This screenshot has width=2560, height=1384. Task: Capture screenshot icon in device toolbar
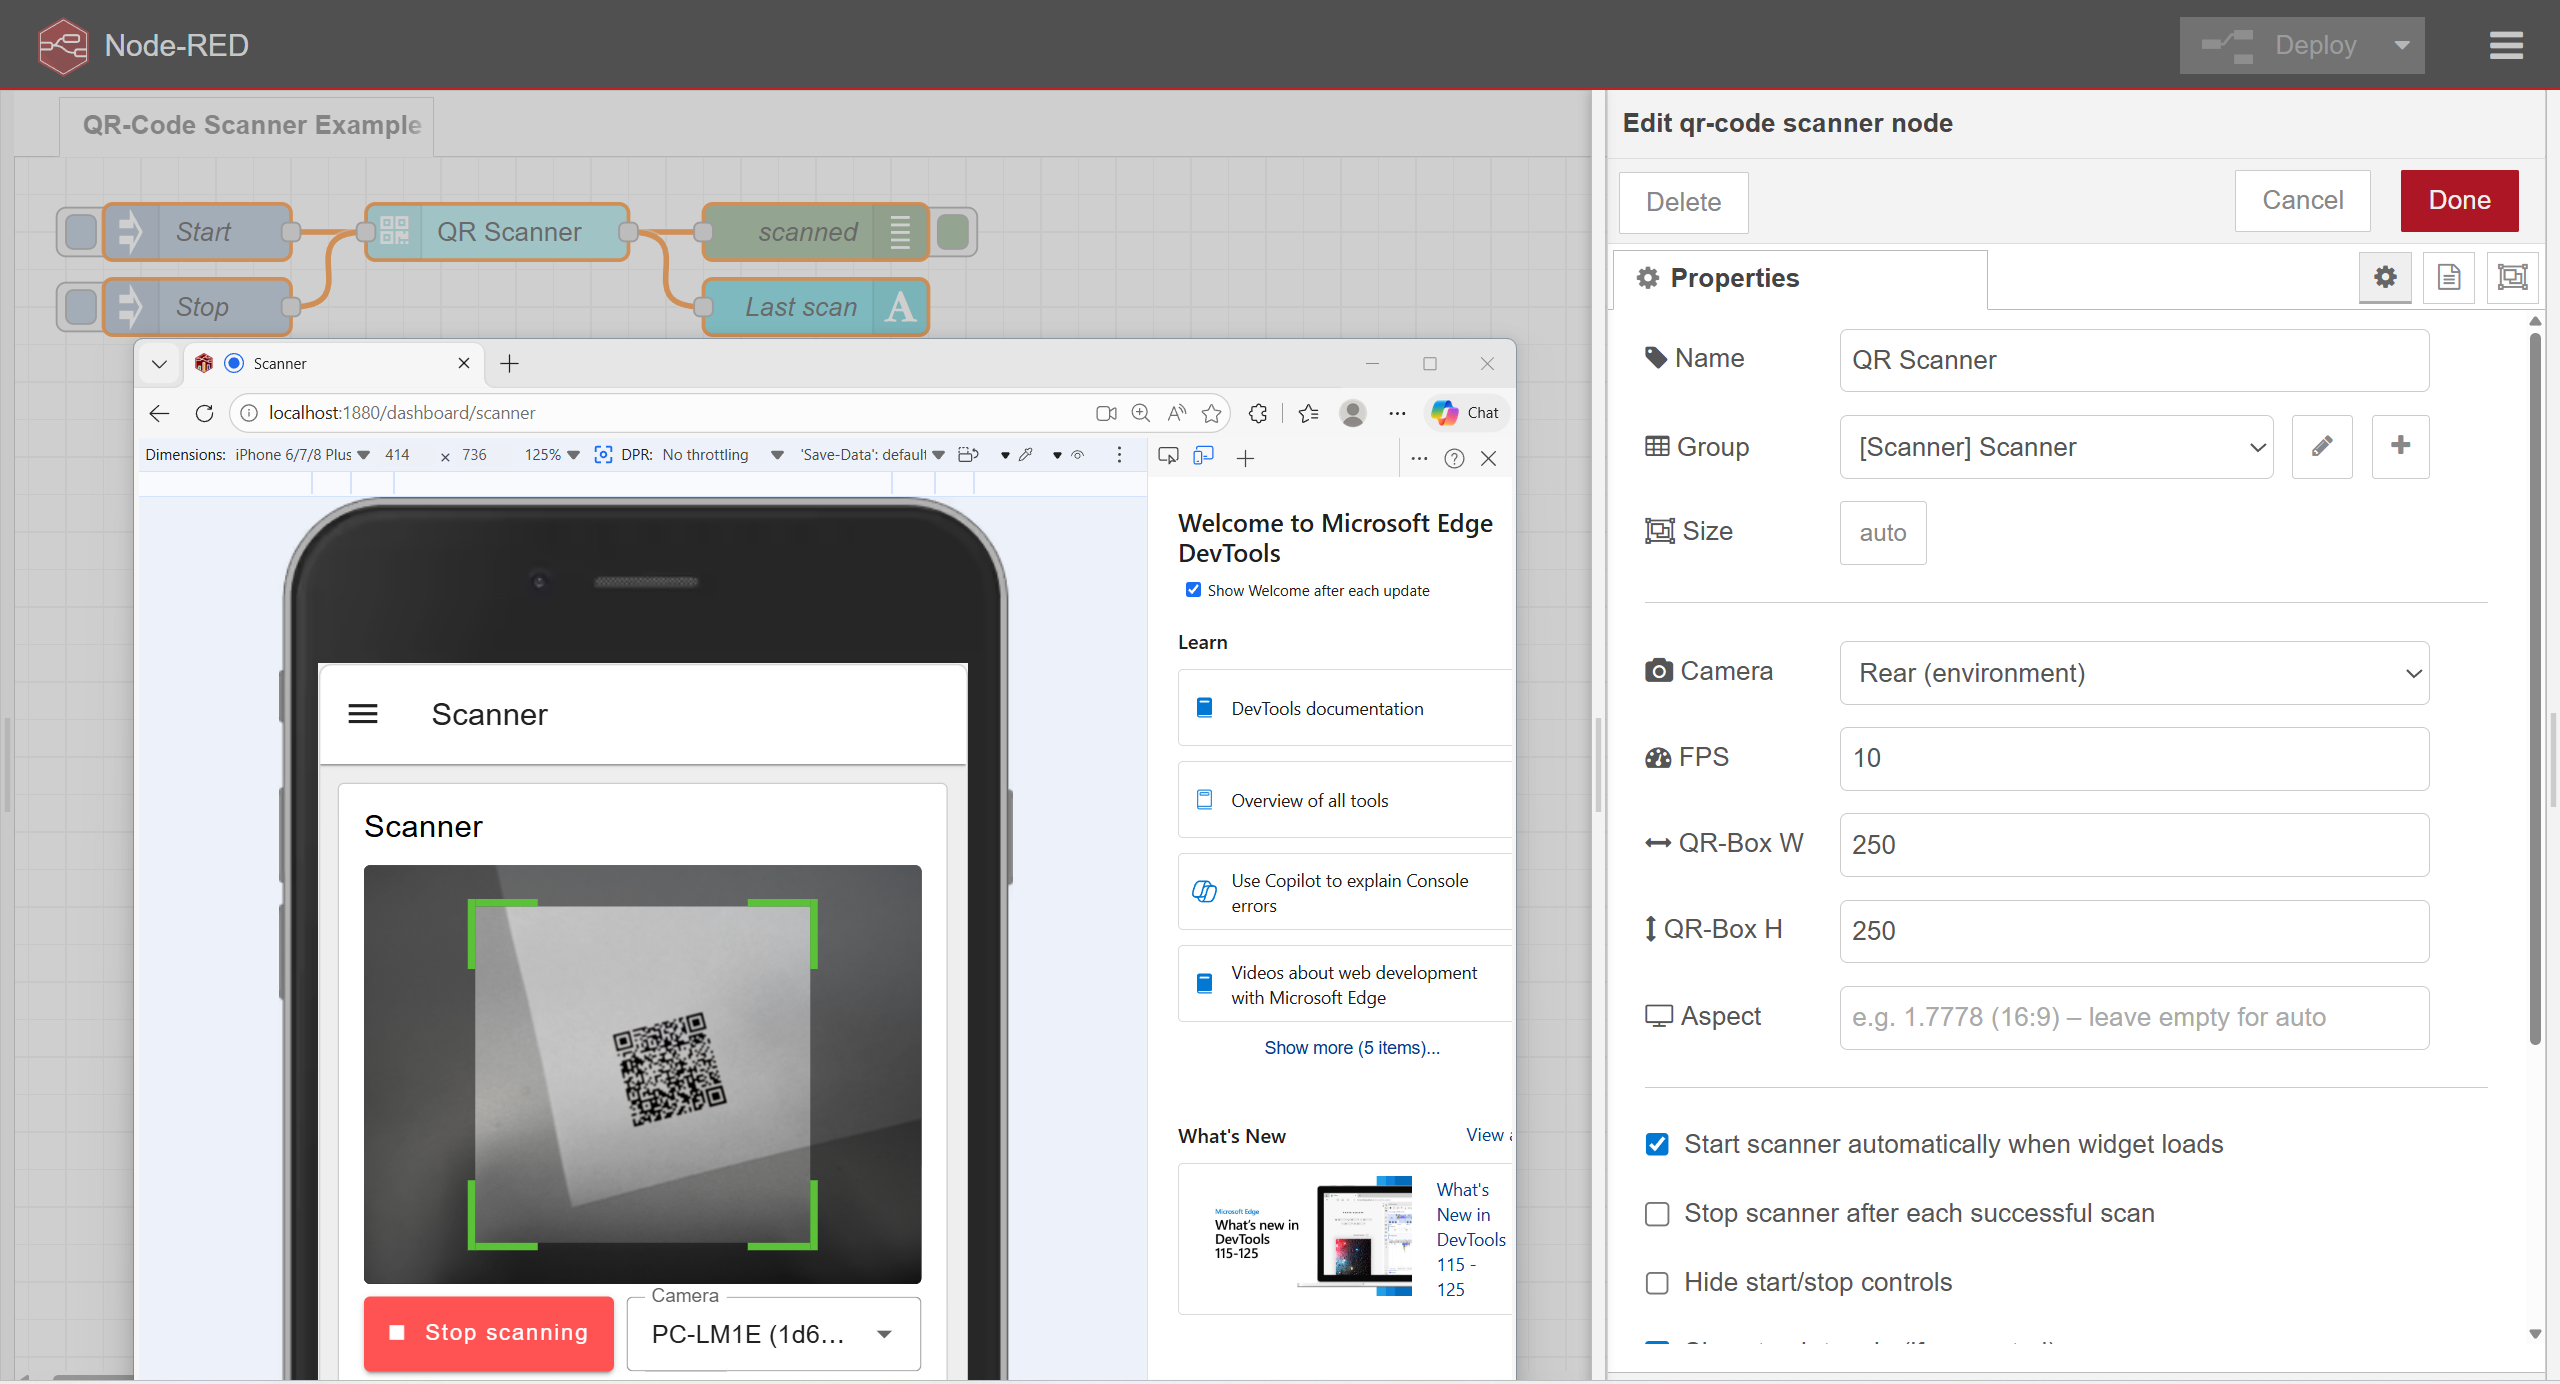pos(603,455)
